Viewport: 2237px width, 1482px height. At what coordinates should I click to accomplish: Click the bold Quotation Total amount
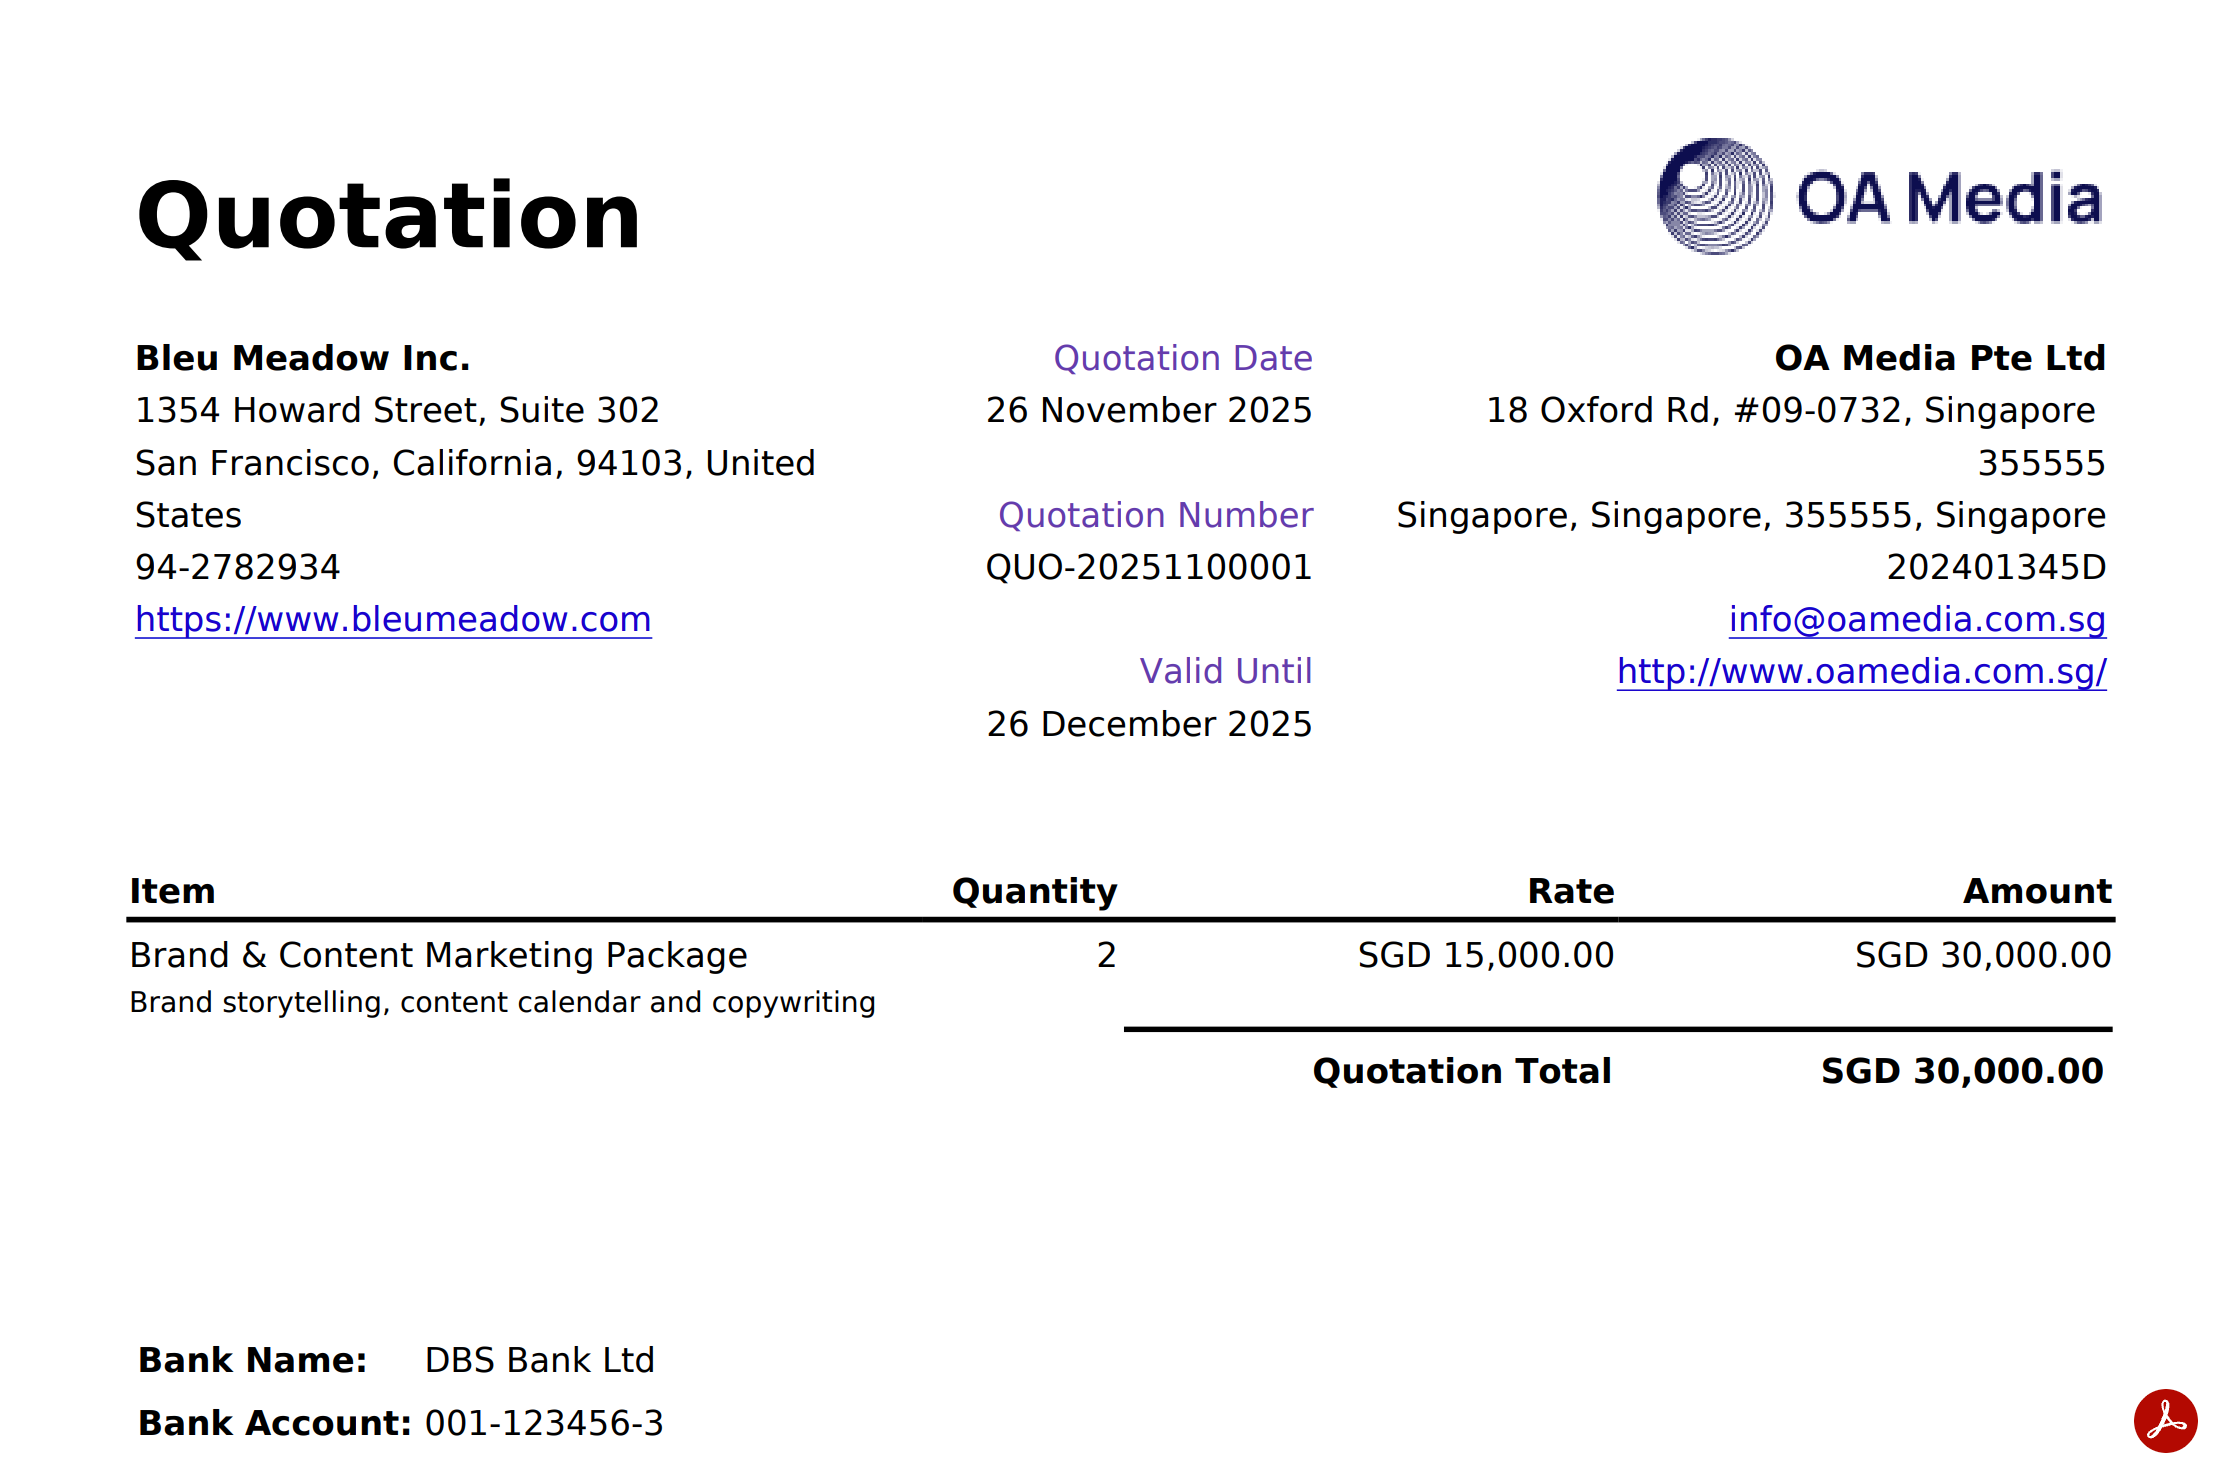click(1961, 1072)
